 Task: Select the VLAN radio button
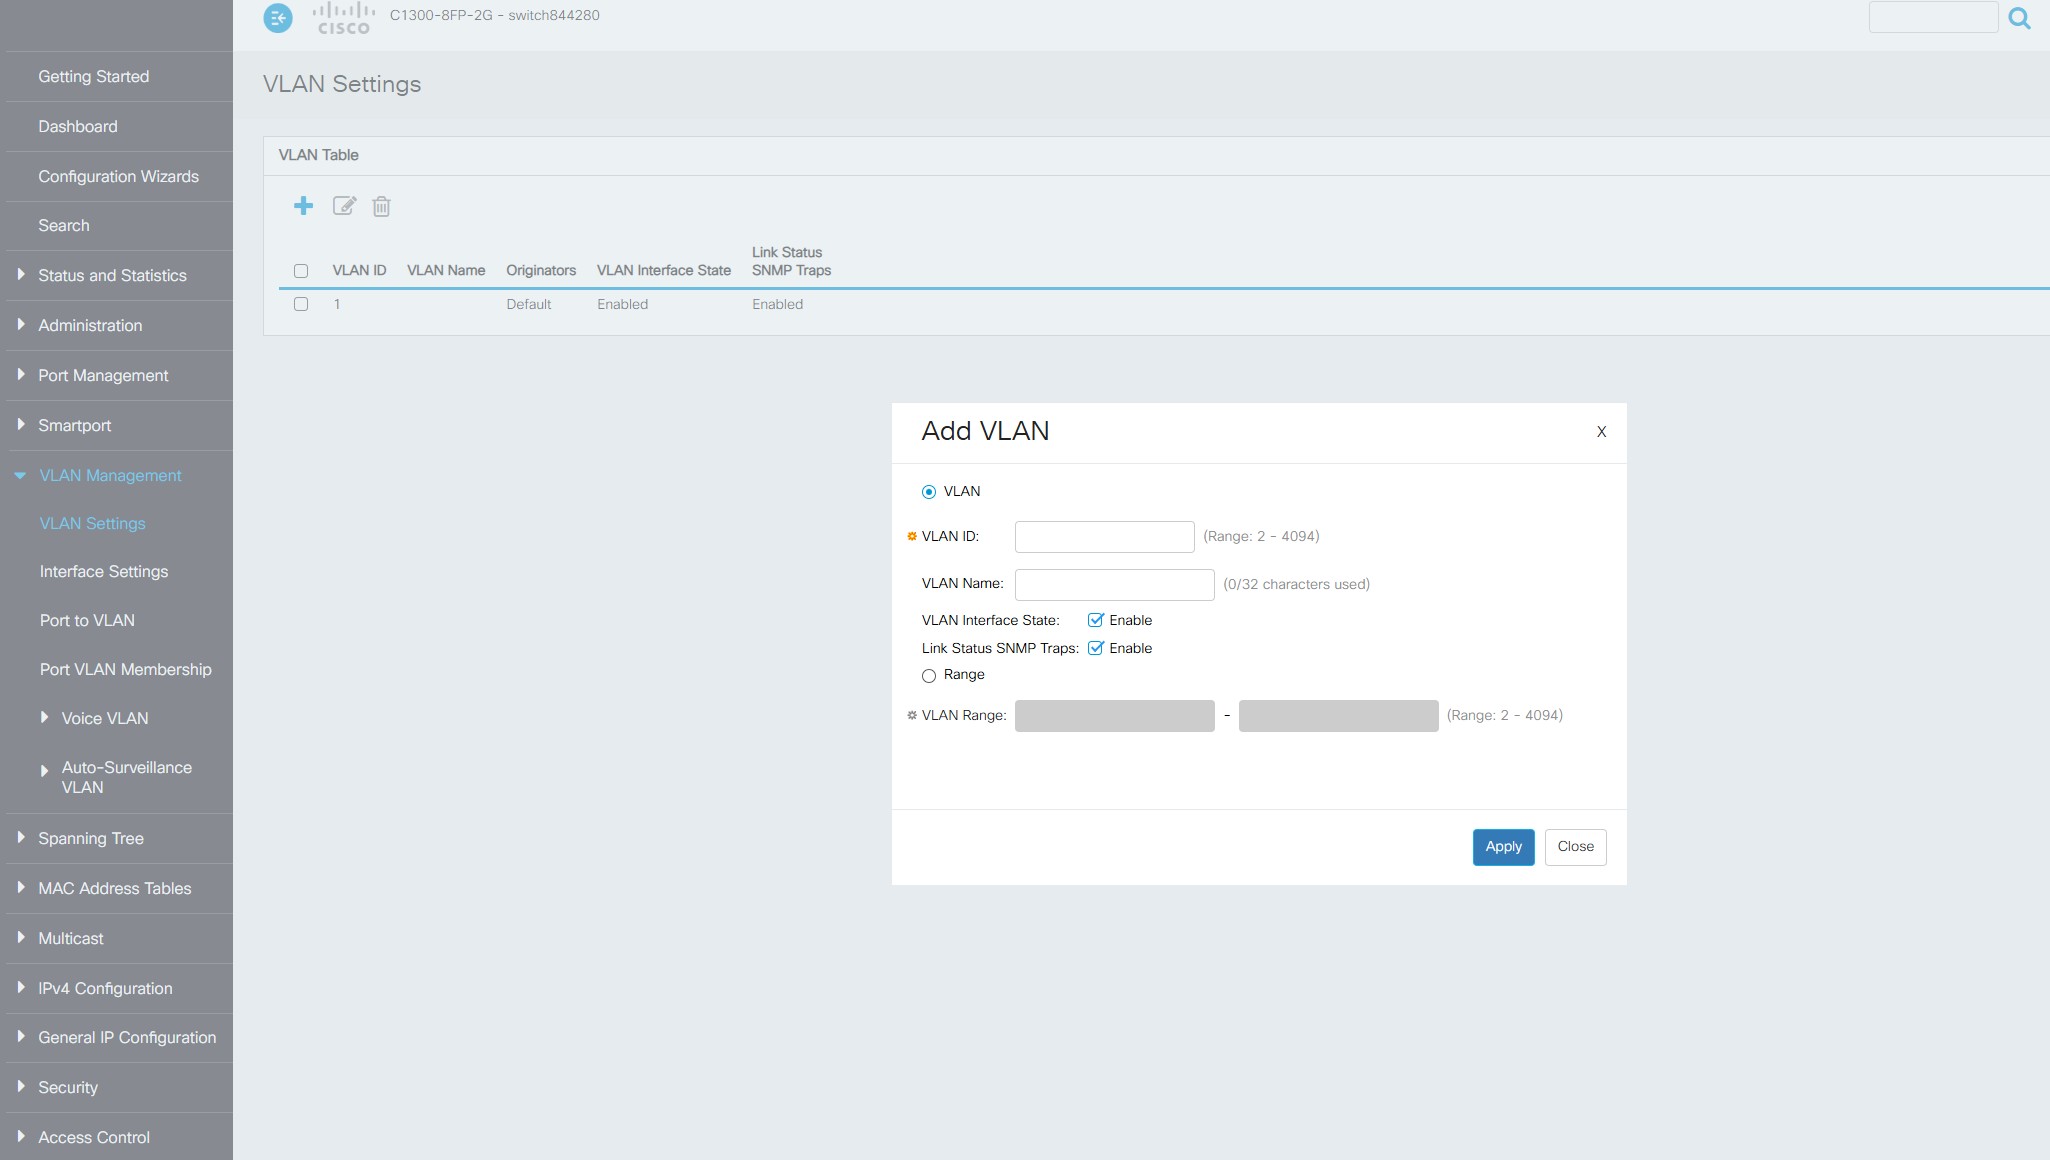pyautogui.click(x=929, y=492)
